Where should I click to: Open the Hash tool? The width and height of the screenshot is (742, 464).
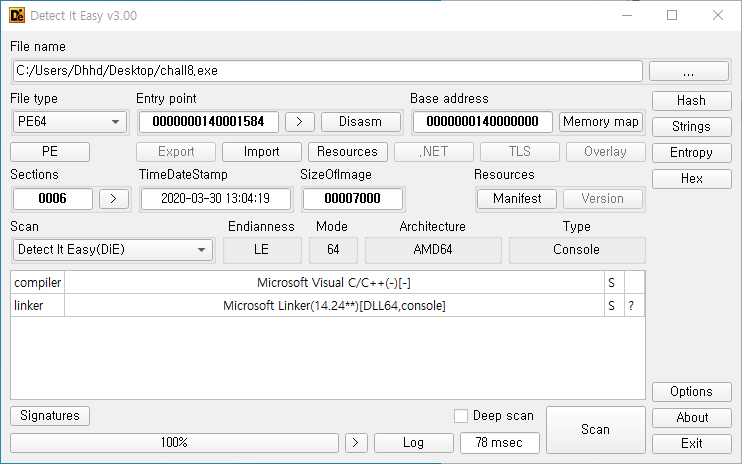pos(691,101)
